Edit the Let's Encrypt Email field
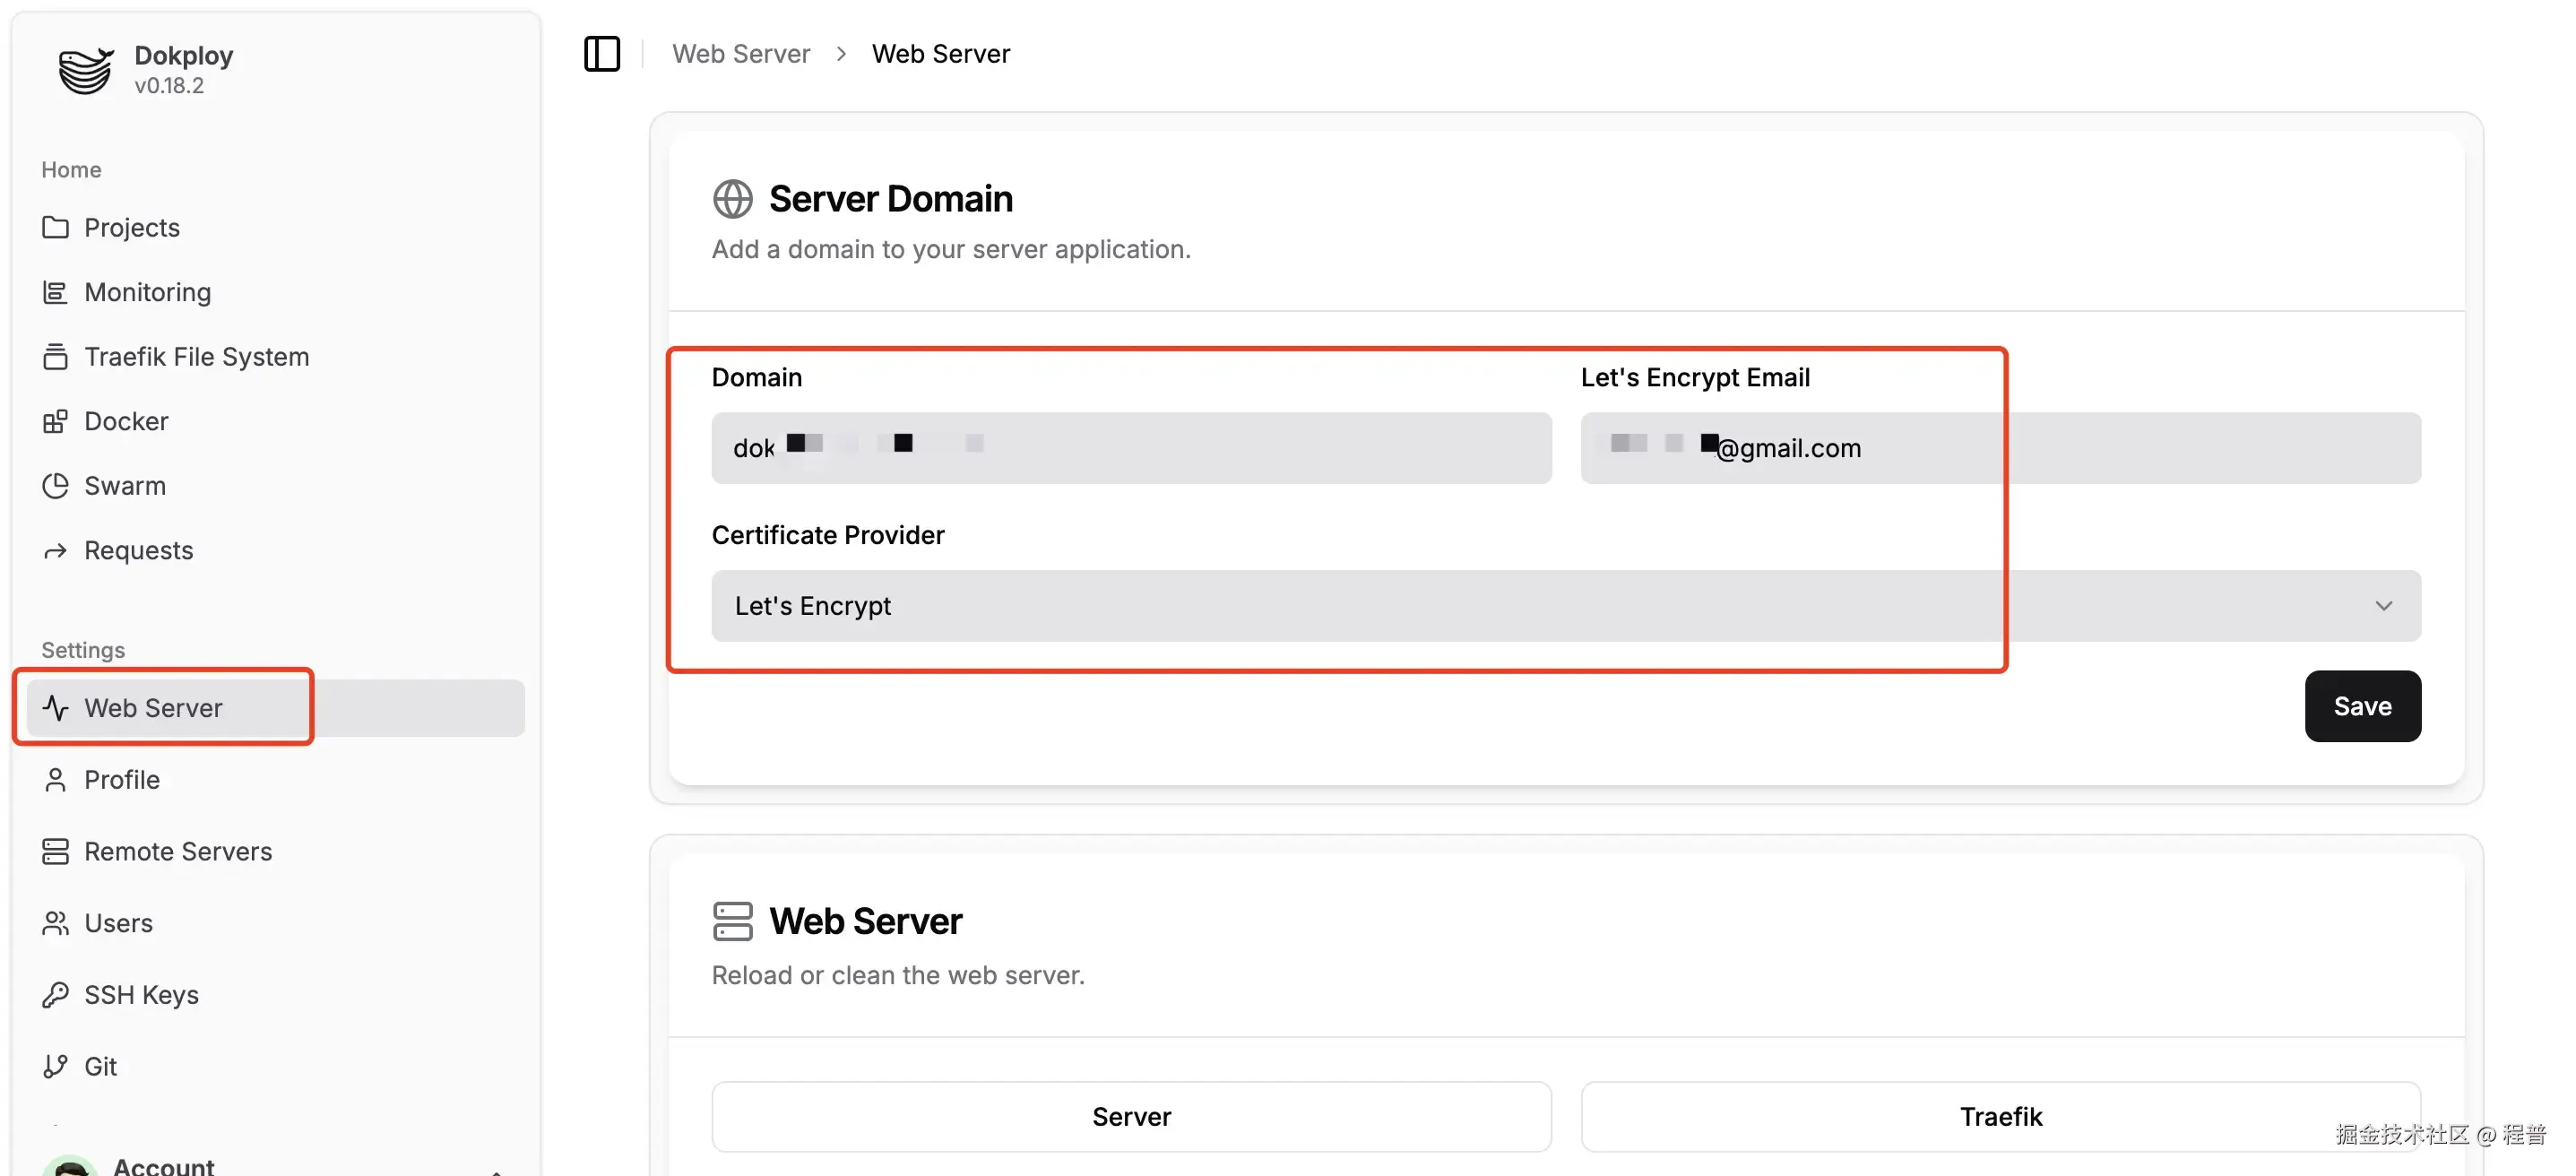 pos(2000,448)
